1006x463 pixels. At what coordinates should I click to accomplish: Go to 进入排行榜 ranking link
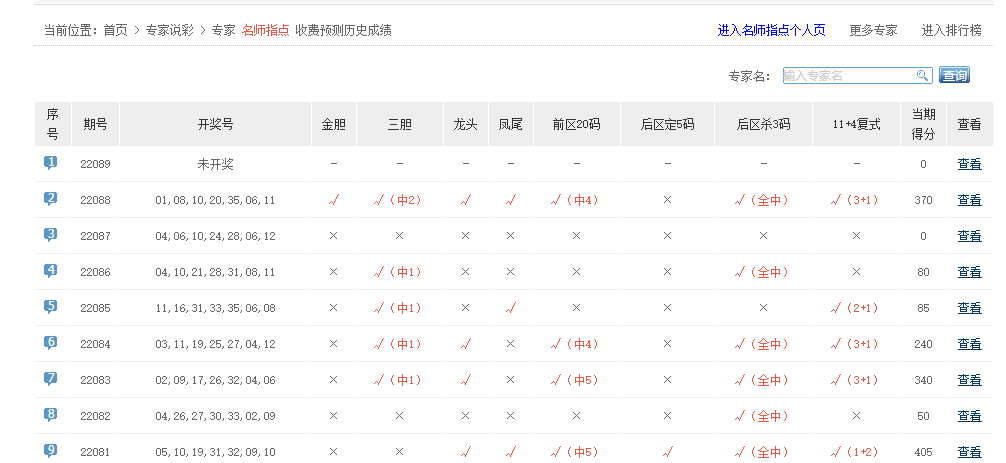pos(951,30)
